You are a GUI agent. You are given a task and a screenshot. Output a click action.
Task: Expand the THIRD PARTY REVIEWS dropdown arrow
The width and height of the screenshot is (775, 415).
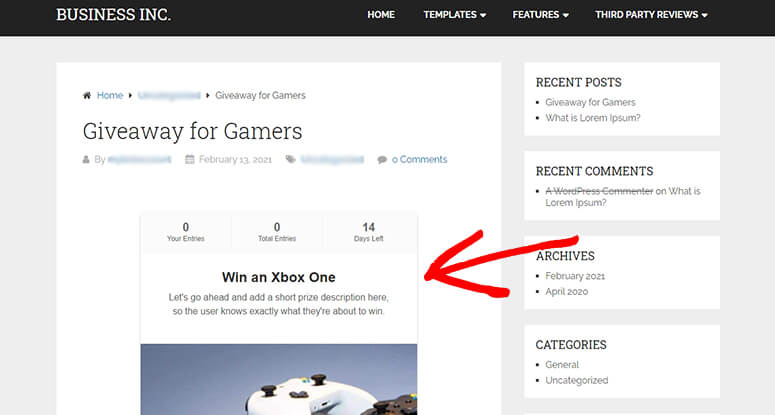pos(704,15)
